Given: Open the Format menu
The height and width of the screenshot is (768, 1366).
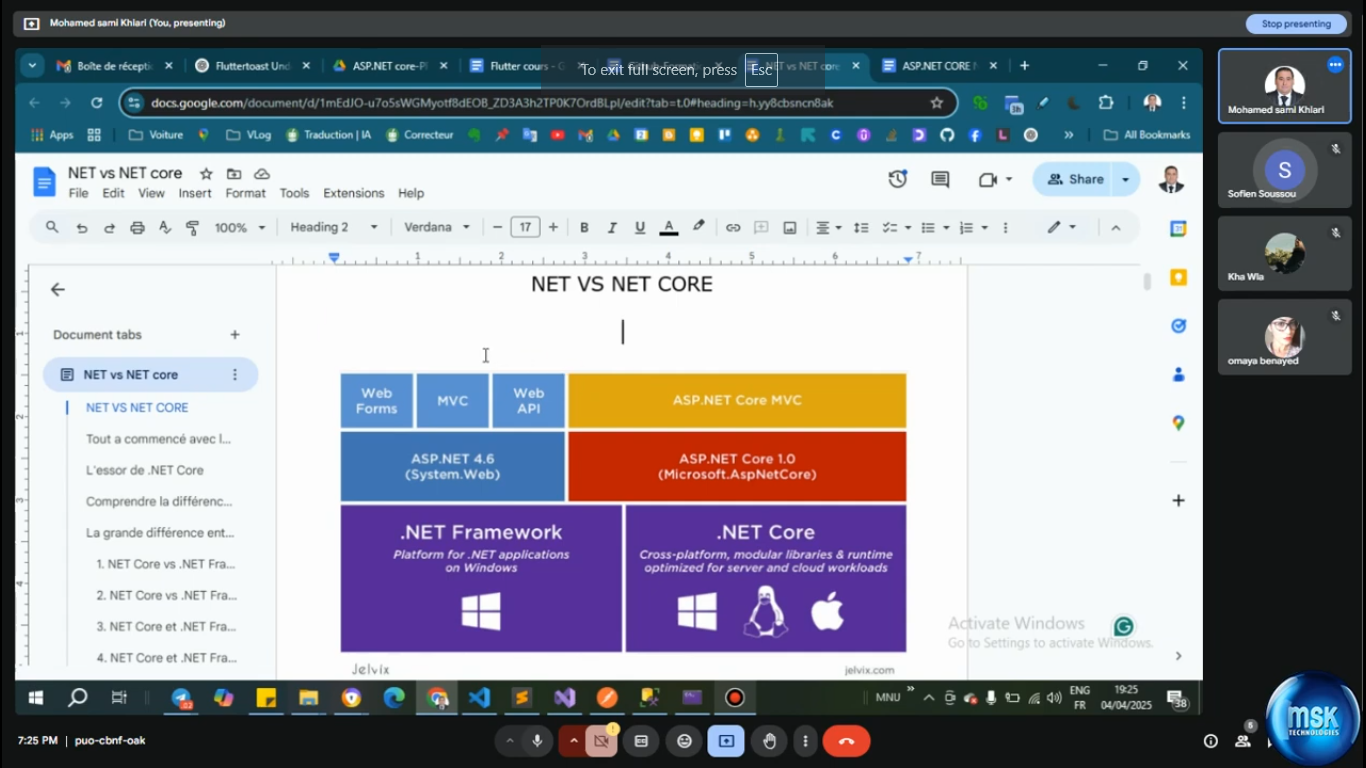Looking at the screenshot, I should click(x=245, y=193).
